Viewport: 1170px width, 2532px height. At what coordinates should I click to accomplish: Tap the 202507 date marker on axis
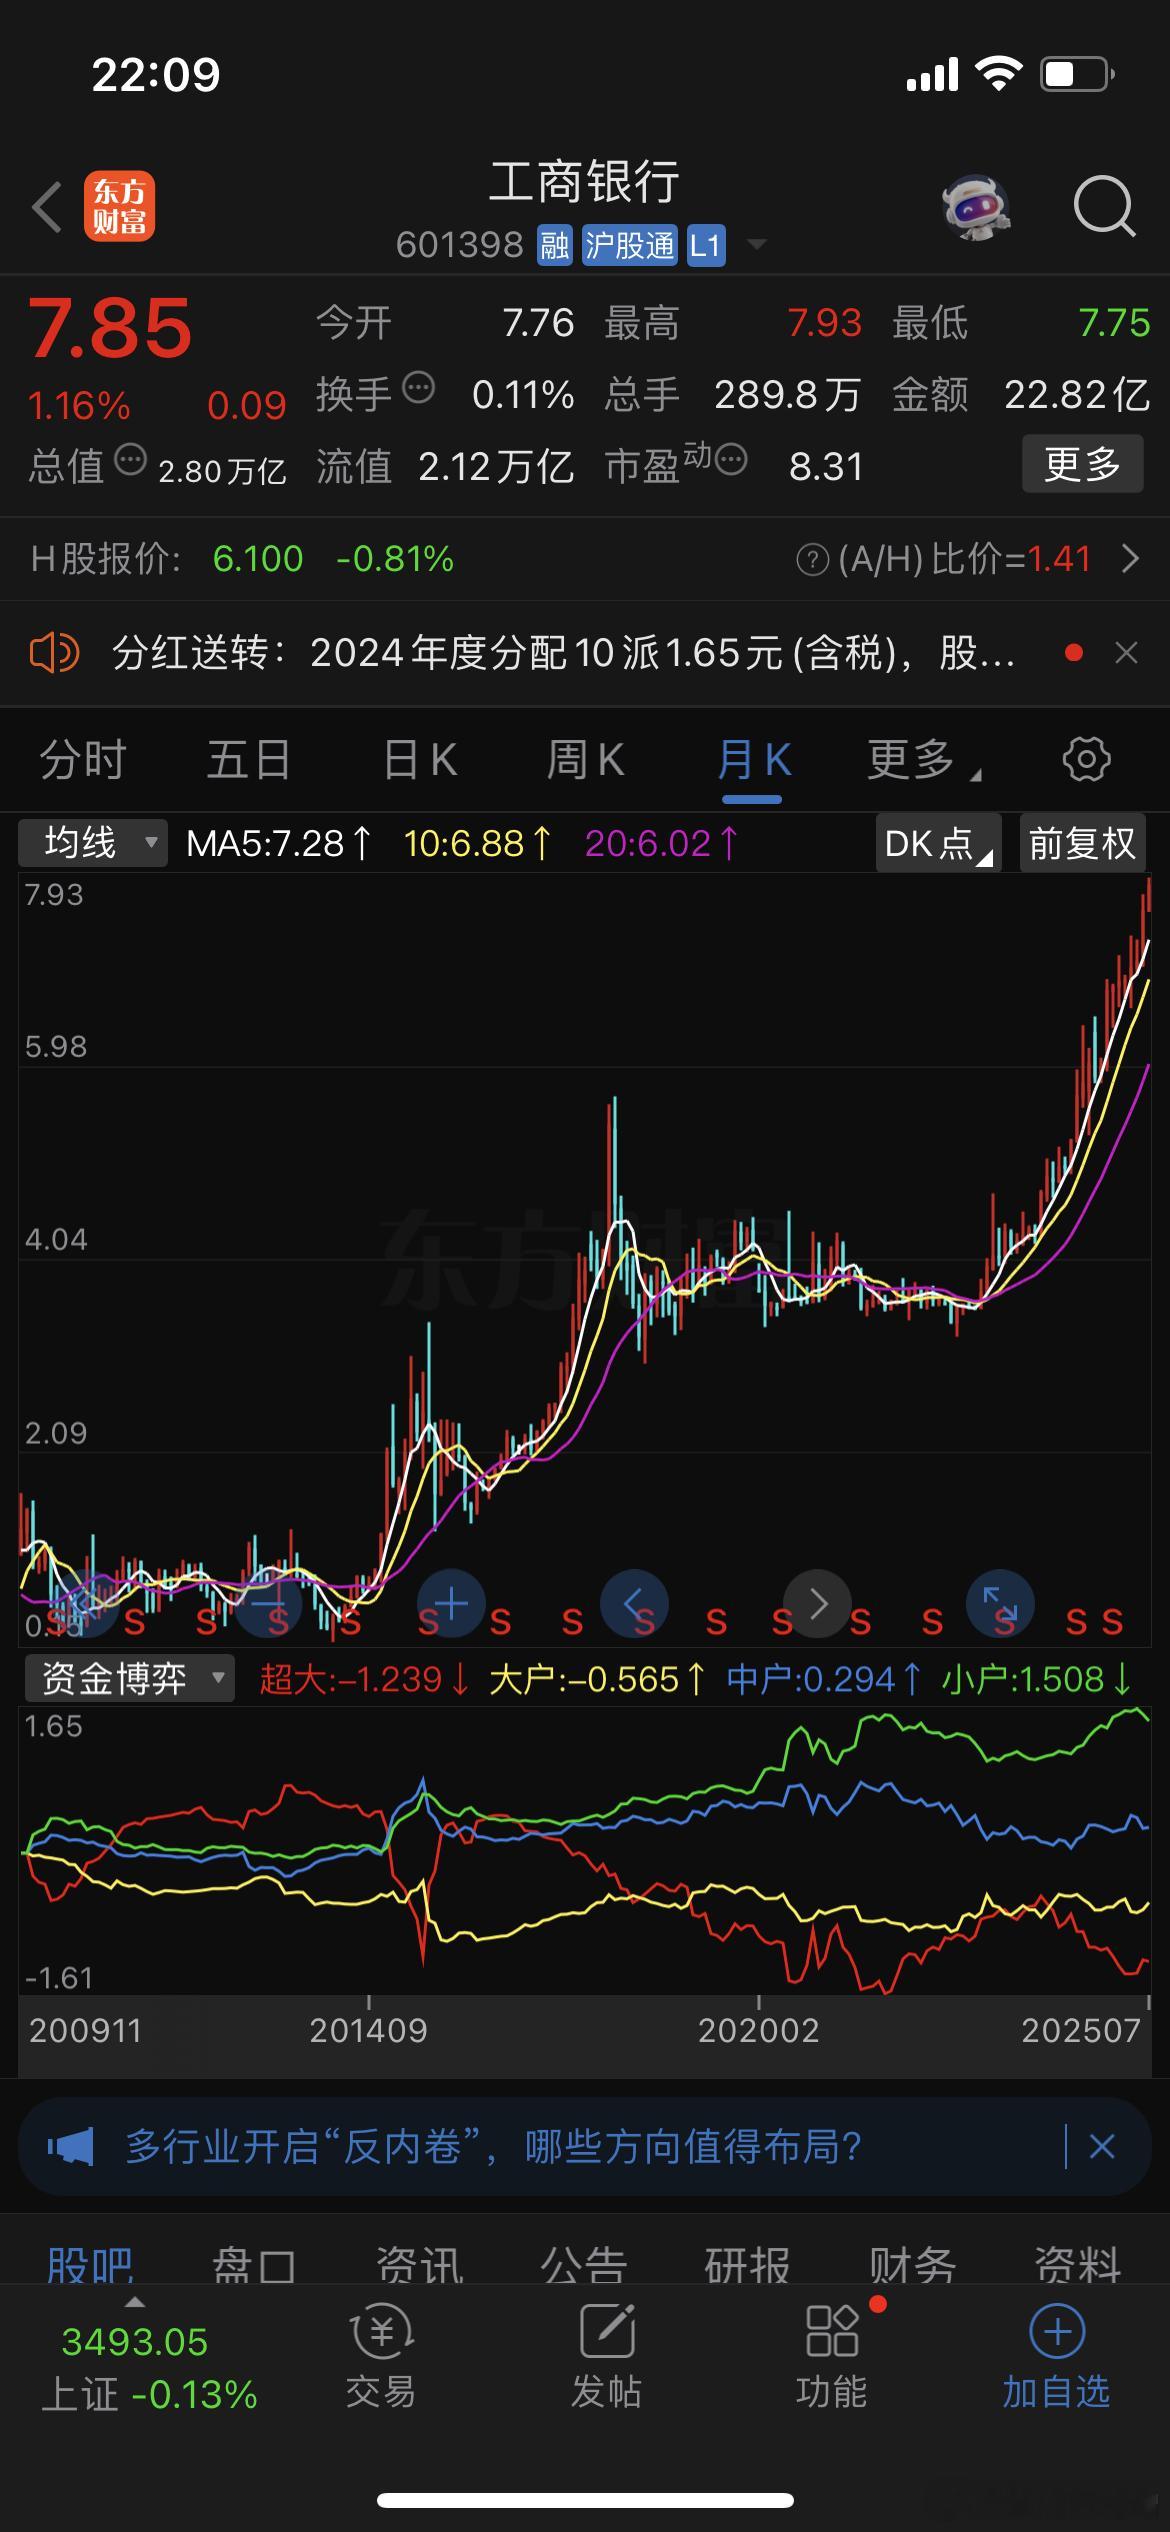pyautogui.click(x=1080, y=2031)
